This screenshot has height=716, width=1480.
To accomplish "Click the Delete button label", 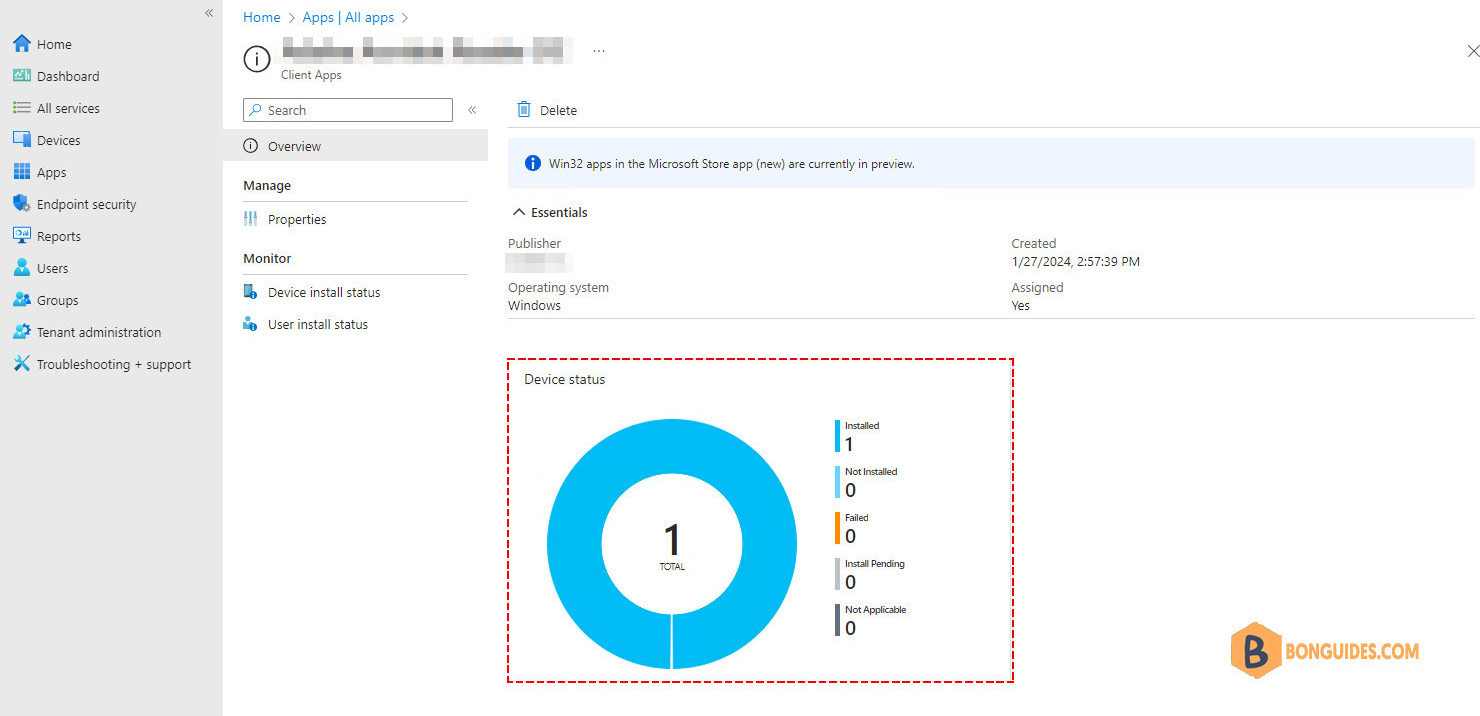I will [558, 110].
